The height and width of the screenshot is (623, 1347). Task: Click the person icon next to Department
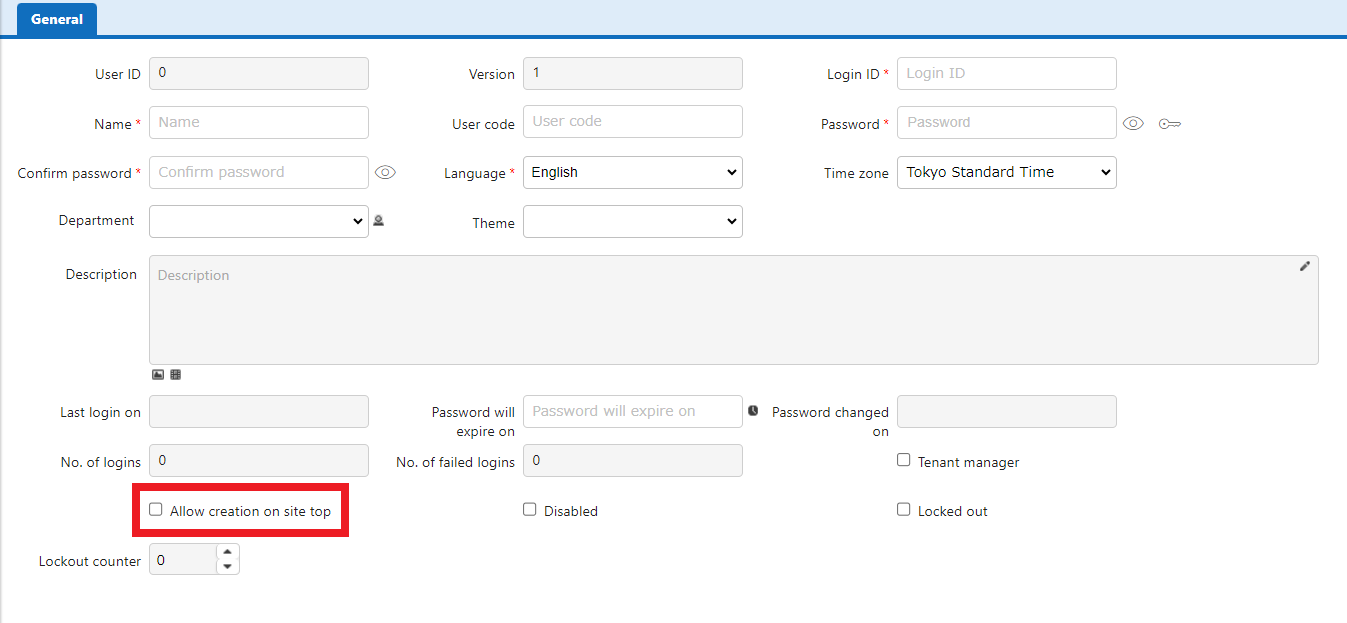click(x=379, y=221)
